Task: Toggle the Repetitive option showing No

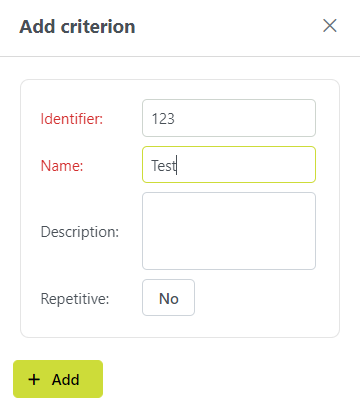Action: 169,298
